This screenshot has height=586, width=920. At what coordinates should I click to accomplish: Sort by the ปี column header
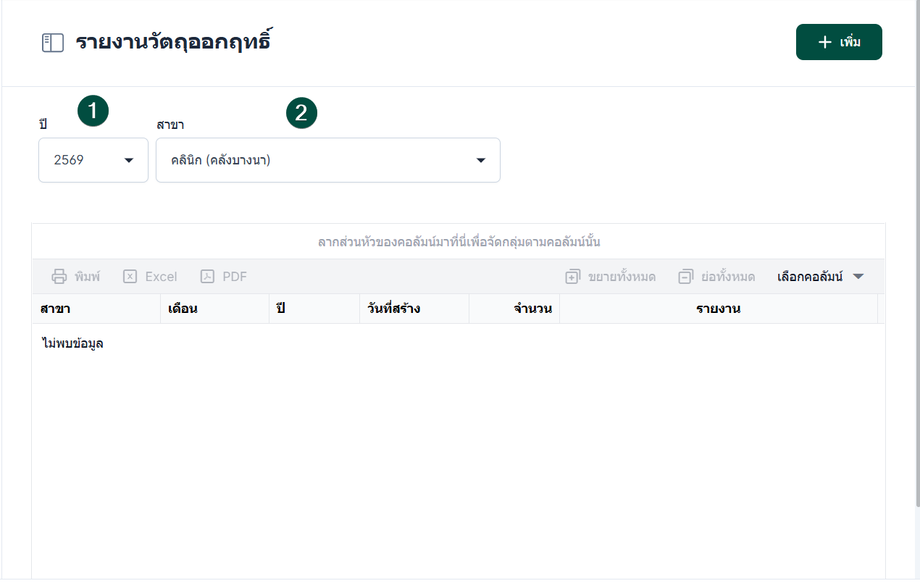(281, 309)
